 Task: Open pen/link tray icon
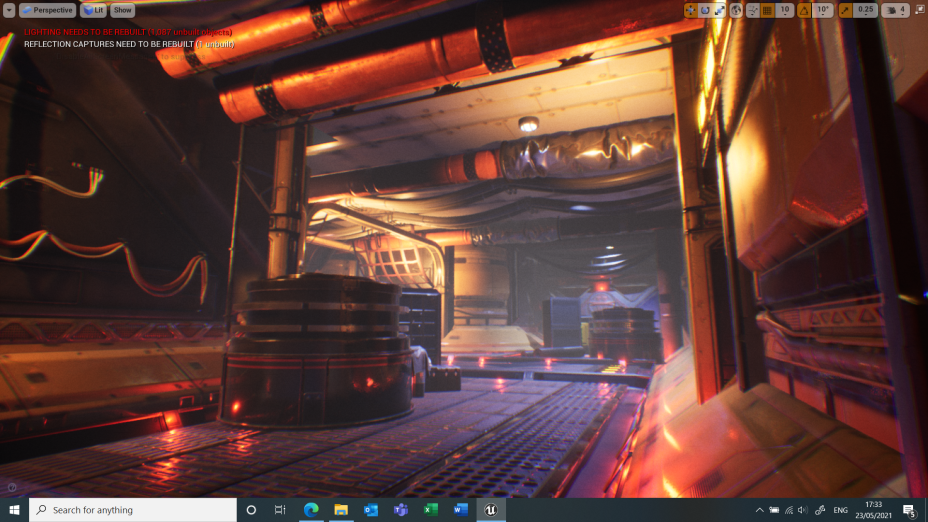[820, 510]
